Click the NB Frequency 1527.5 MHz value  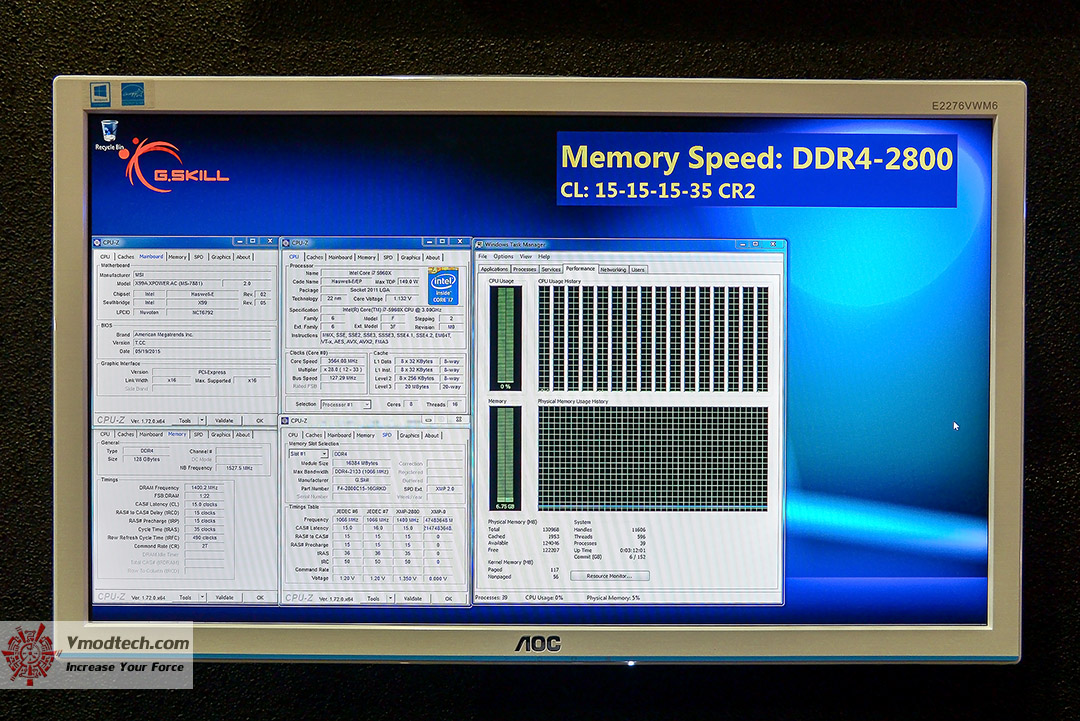[239, 468]
